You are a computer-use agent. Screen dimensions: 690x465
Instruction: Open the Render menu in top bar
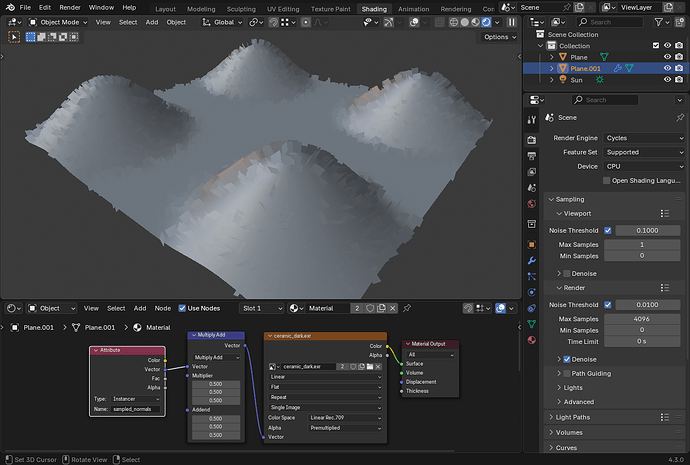click(70, 7)
